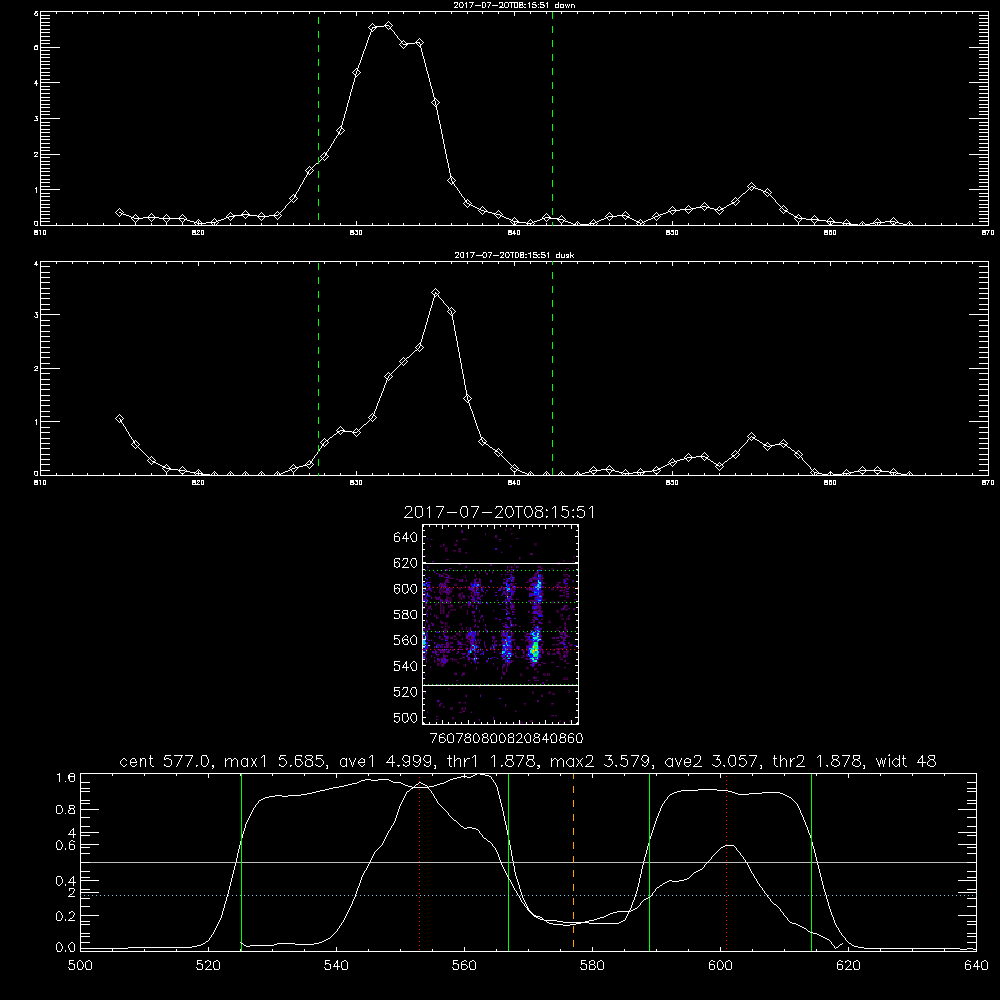Click the left green dashed line in dusk plot
1000x1000 pixels.
pos(318,368)
